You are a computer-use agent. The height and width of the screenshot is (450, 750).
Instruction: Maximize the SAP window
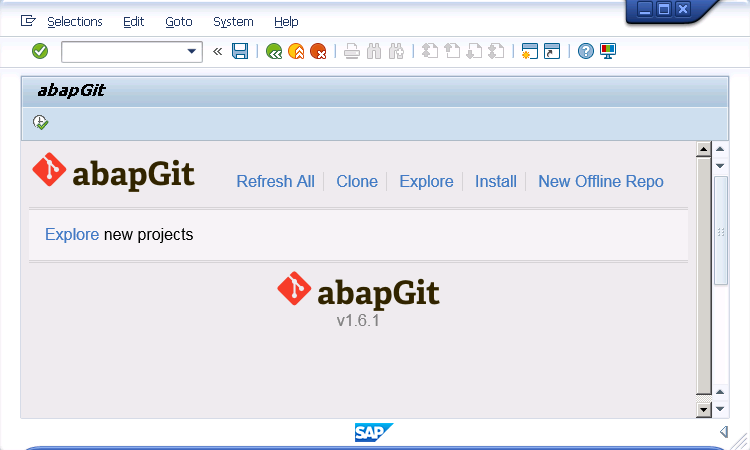point(663,9)
